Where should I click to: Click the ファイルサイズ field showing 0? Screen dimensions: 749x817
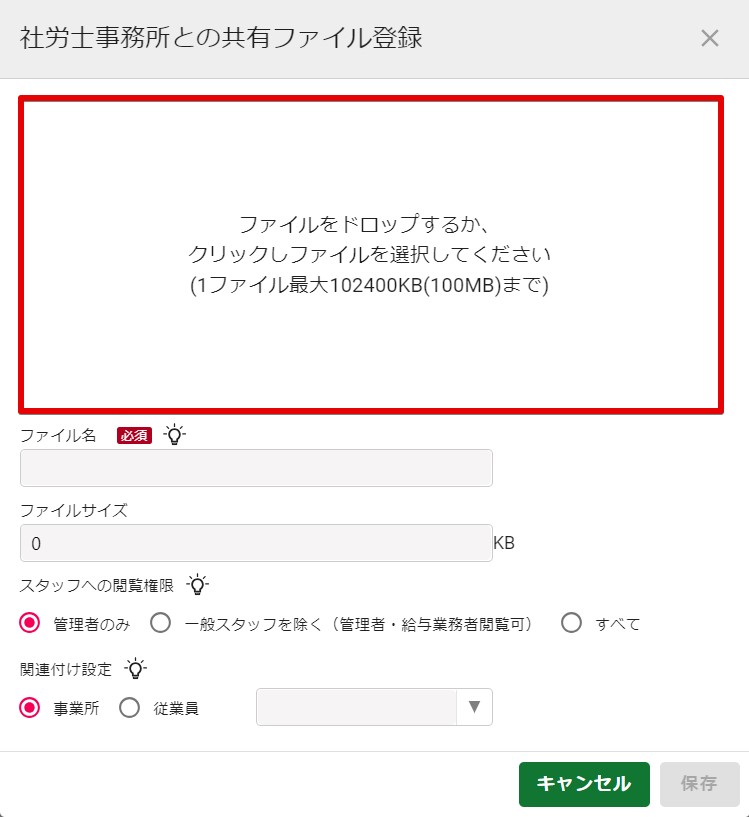[256, 543]
